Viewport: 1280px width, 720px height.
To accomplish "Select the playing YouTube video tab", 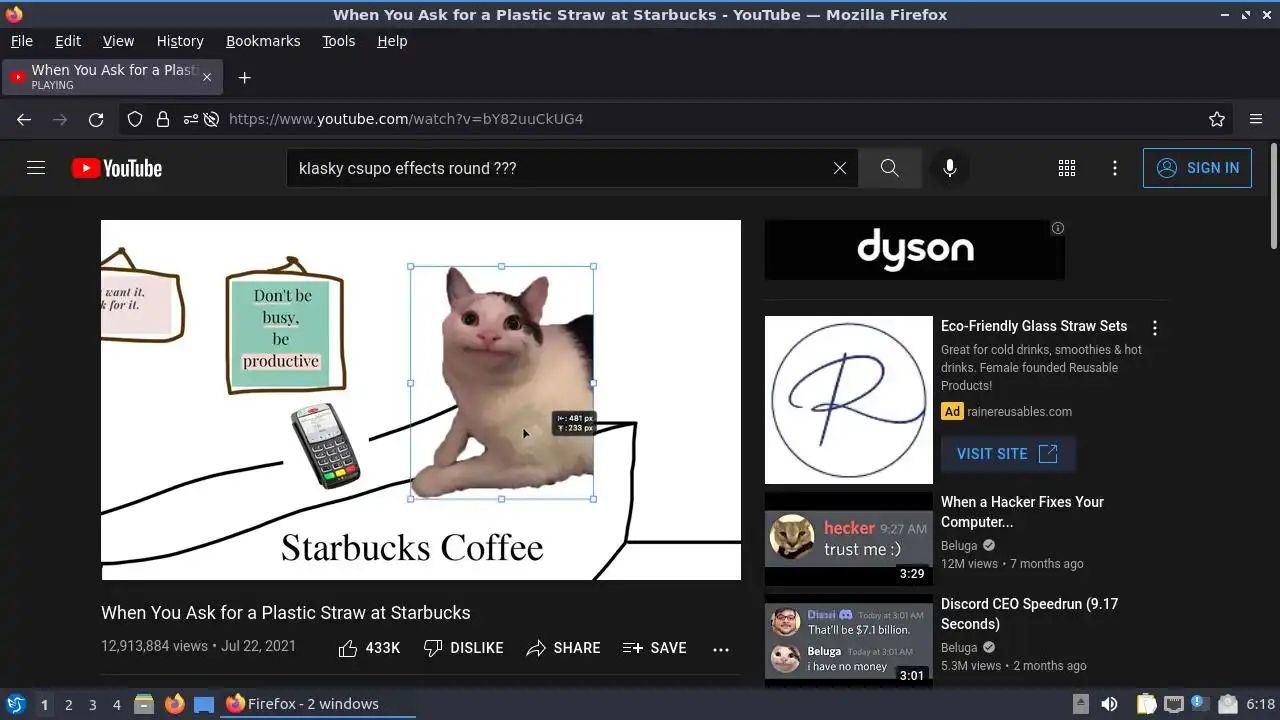I will [112, 77].
